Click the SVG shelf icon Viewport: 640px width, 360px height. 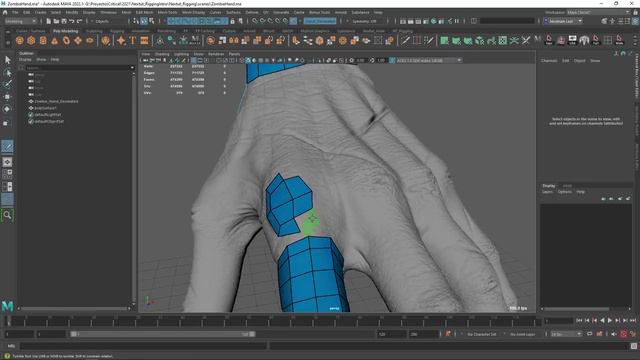[x=144, y=40]
